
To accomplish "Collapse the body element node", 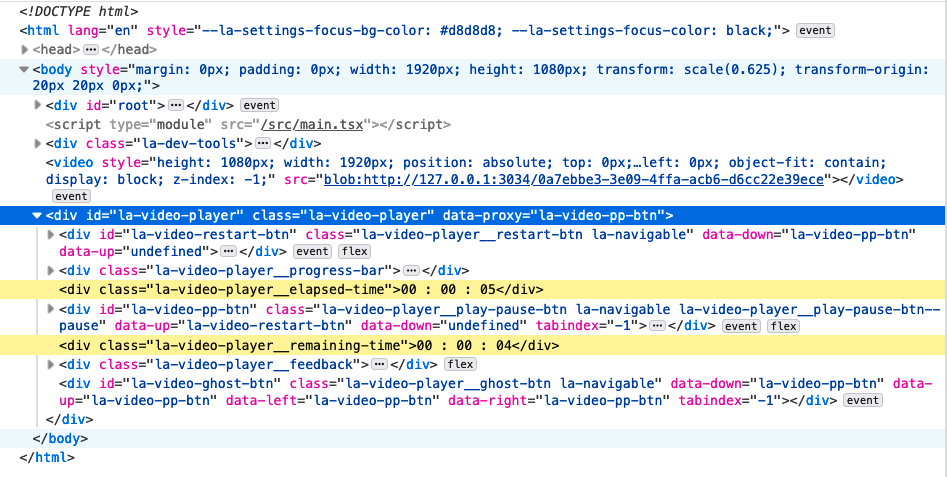I will point(24,69).
